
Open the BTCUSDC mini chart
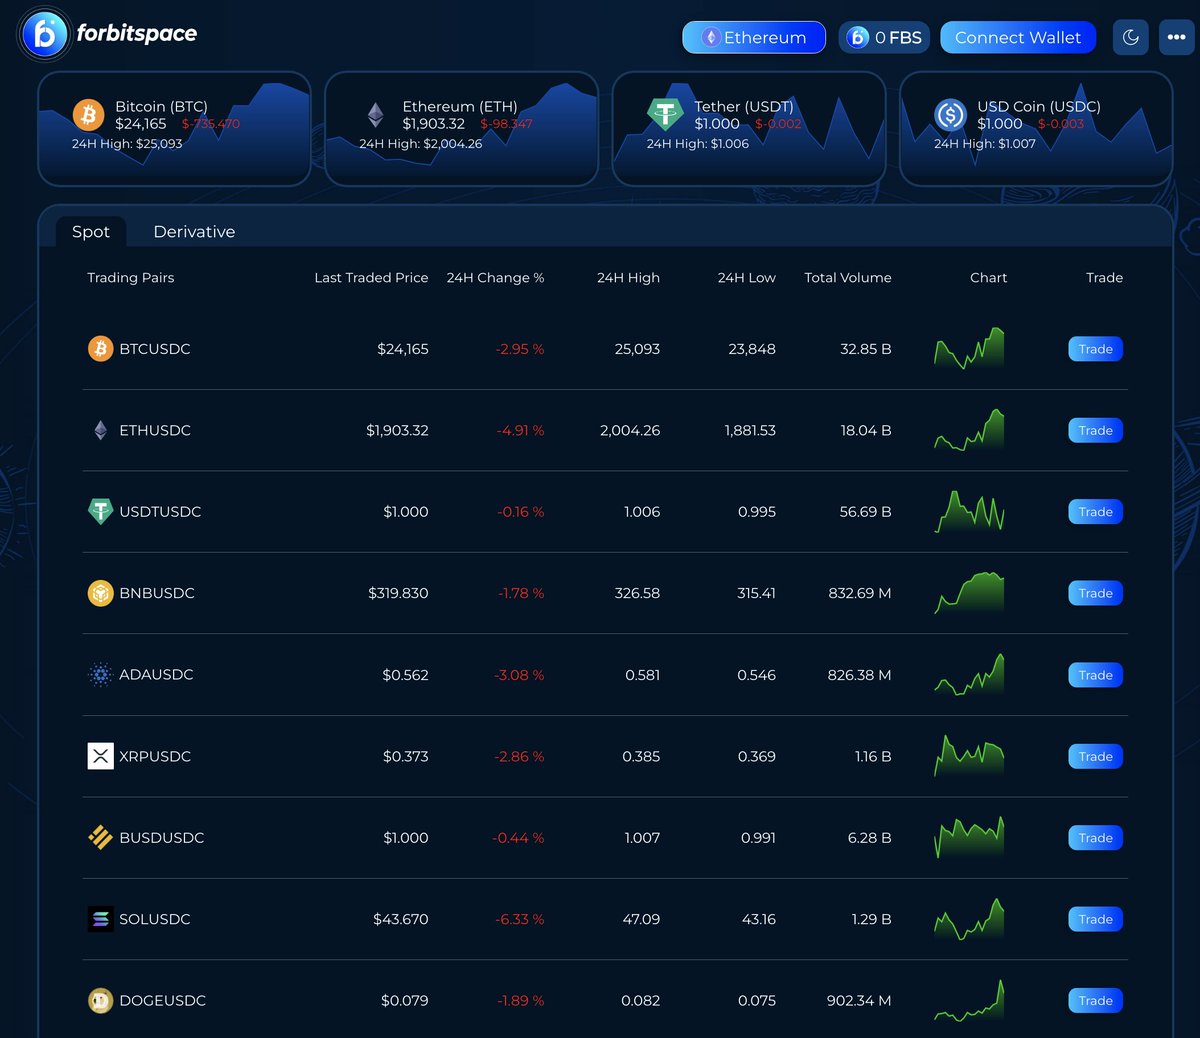pos(969,349)
